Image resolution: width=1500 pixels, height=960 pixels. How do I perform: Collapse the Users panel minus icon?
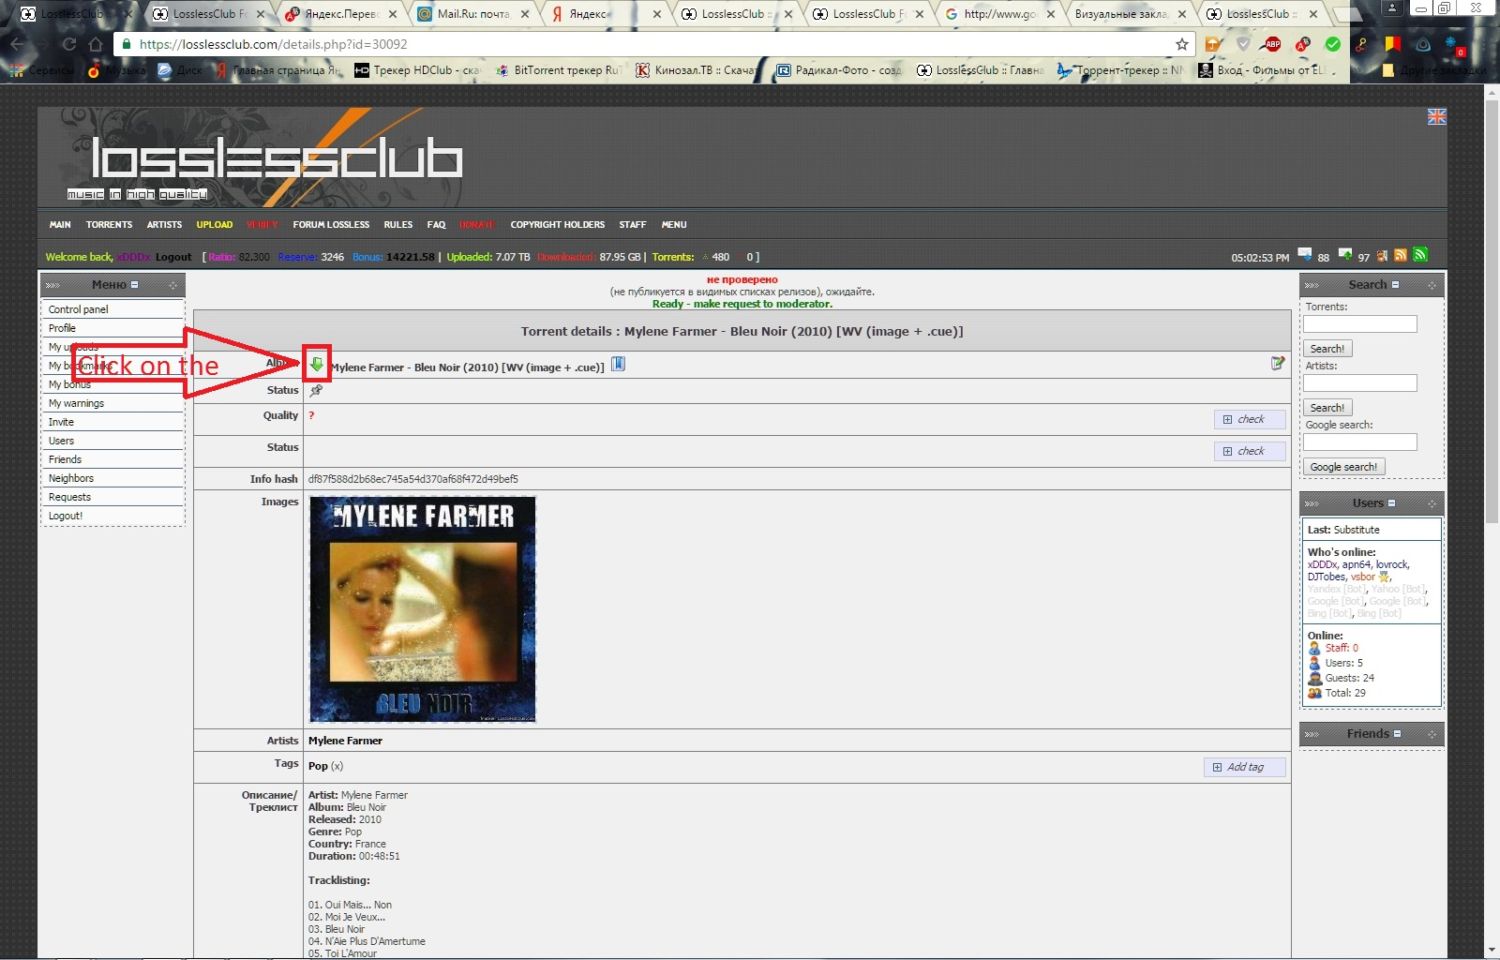tap(1391, 503)
